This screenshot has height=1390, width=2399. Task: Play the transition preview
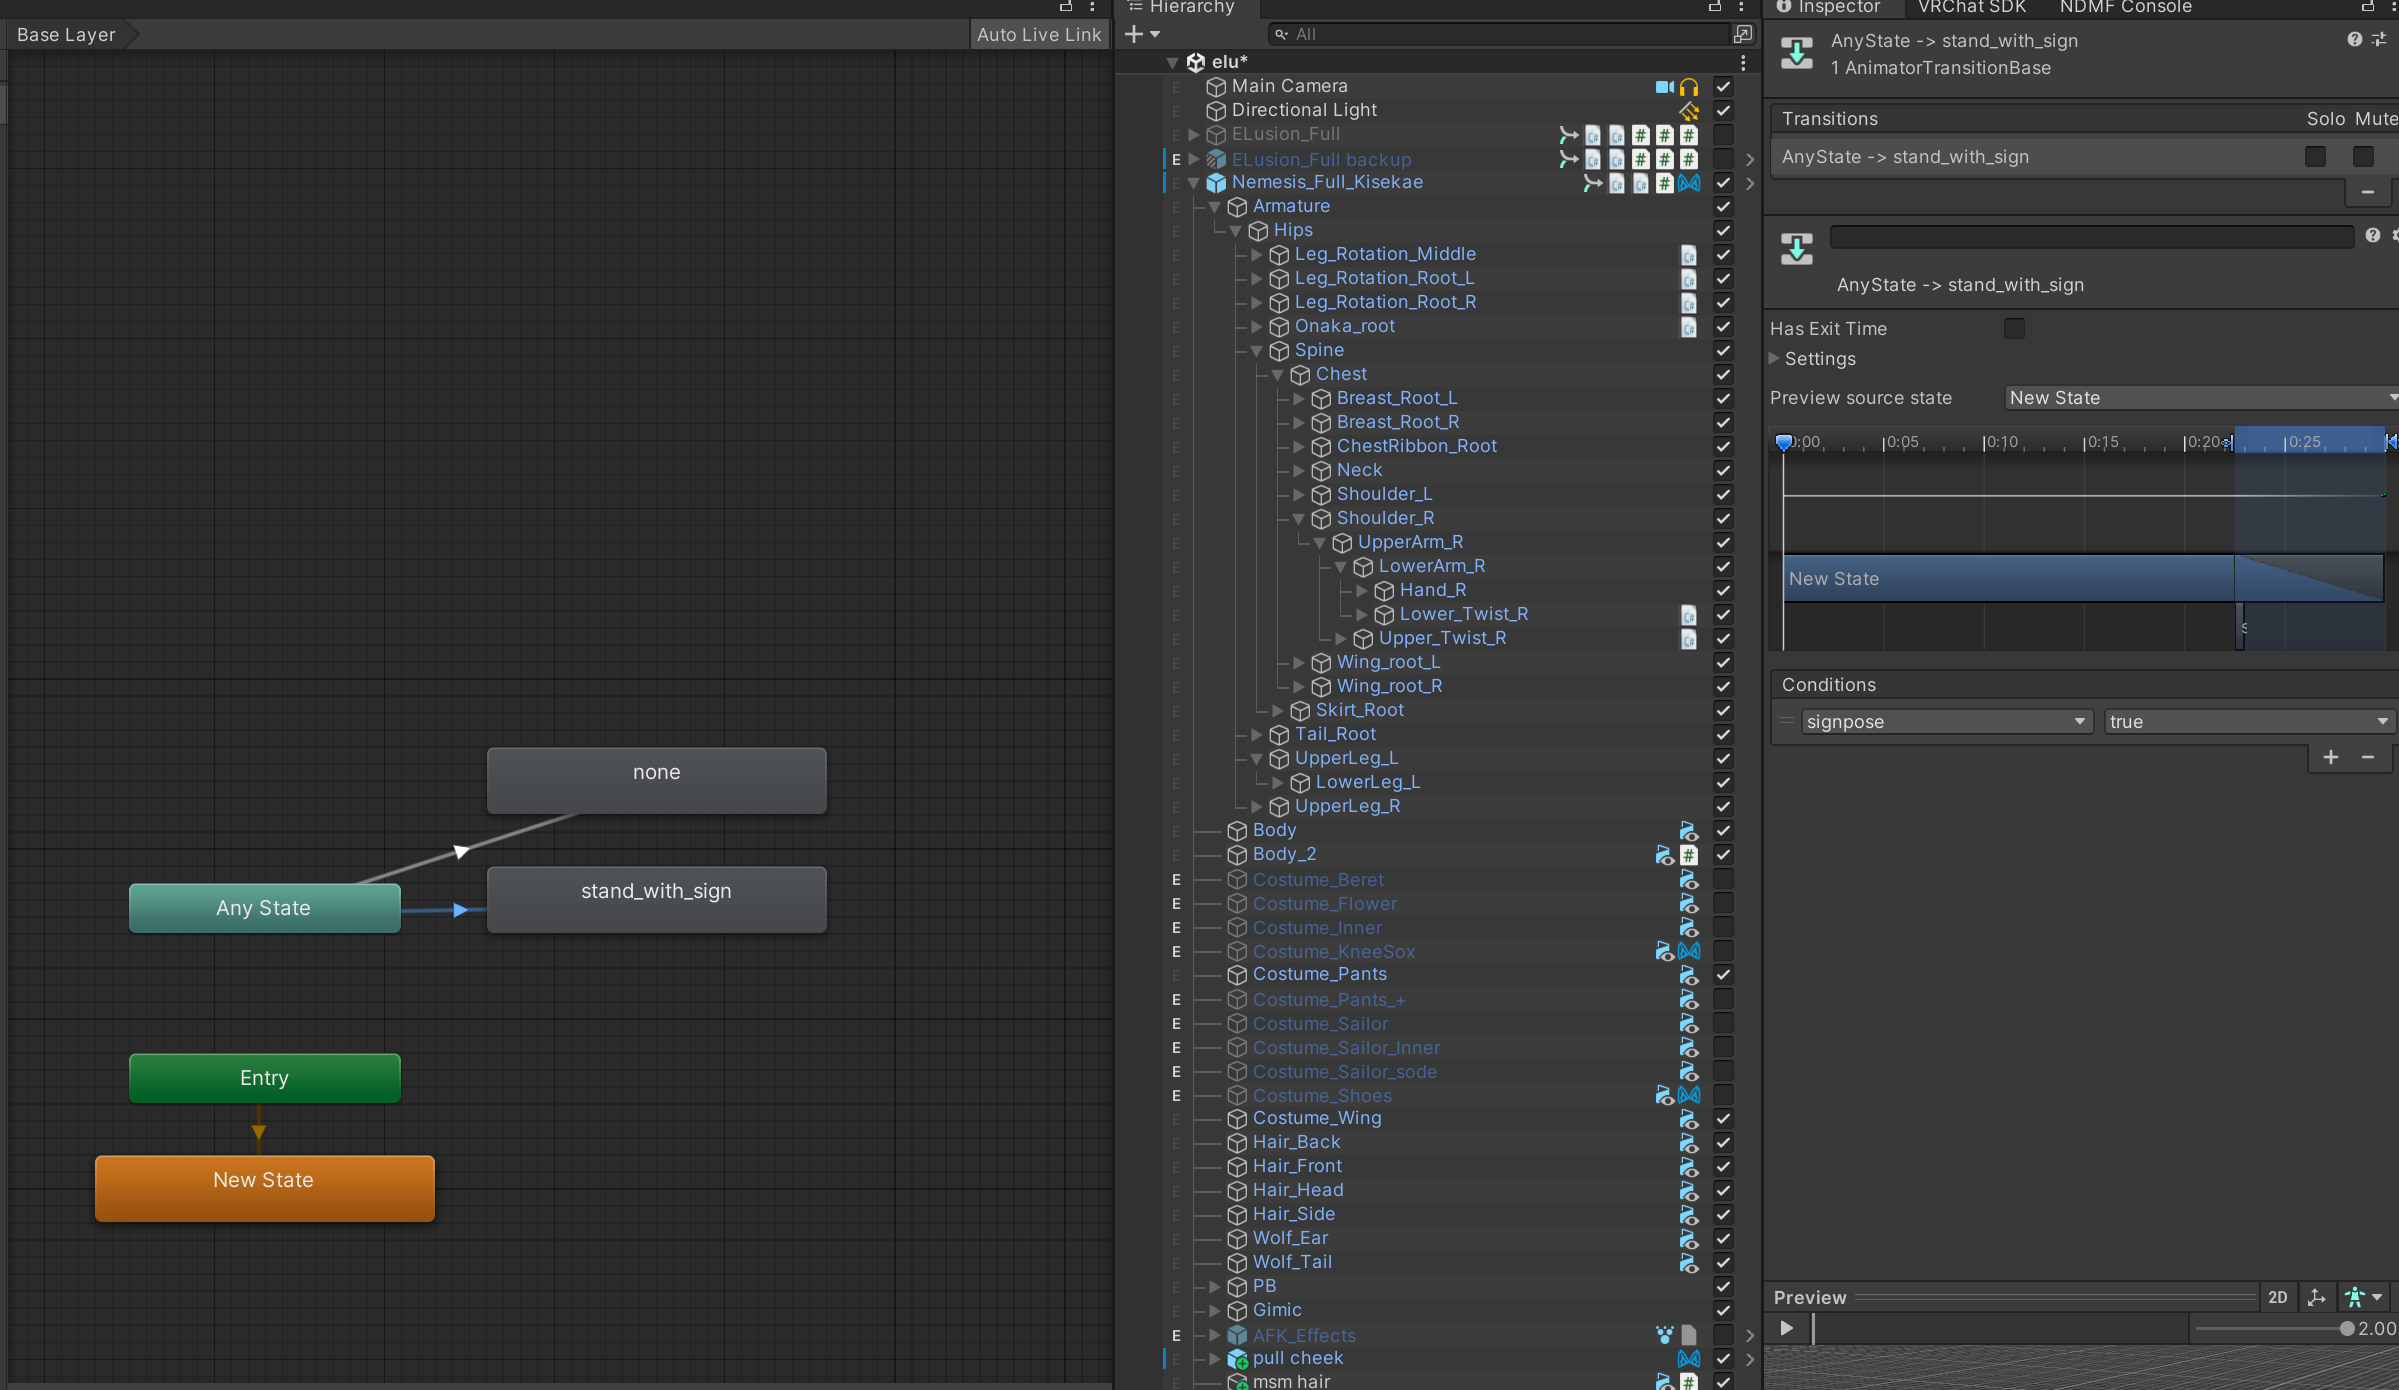click(1787, 1328)
